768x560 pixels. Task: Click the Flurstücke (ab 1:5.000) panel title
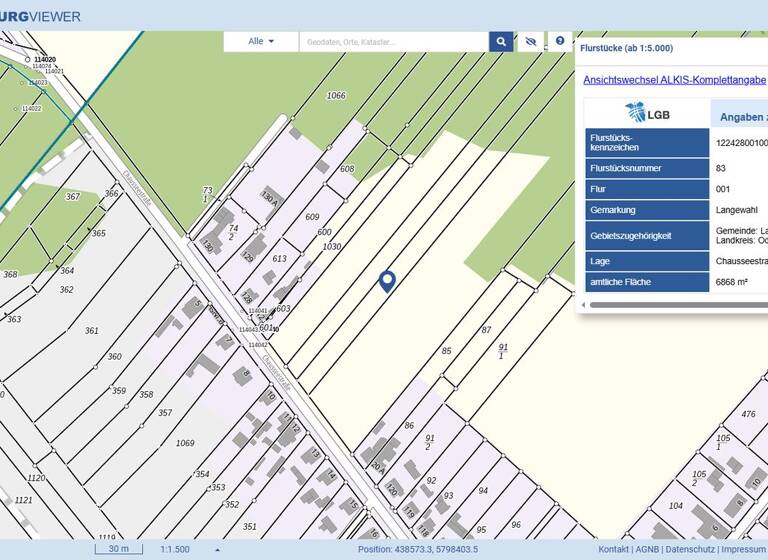coord(626,48)
